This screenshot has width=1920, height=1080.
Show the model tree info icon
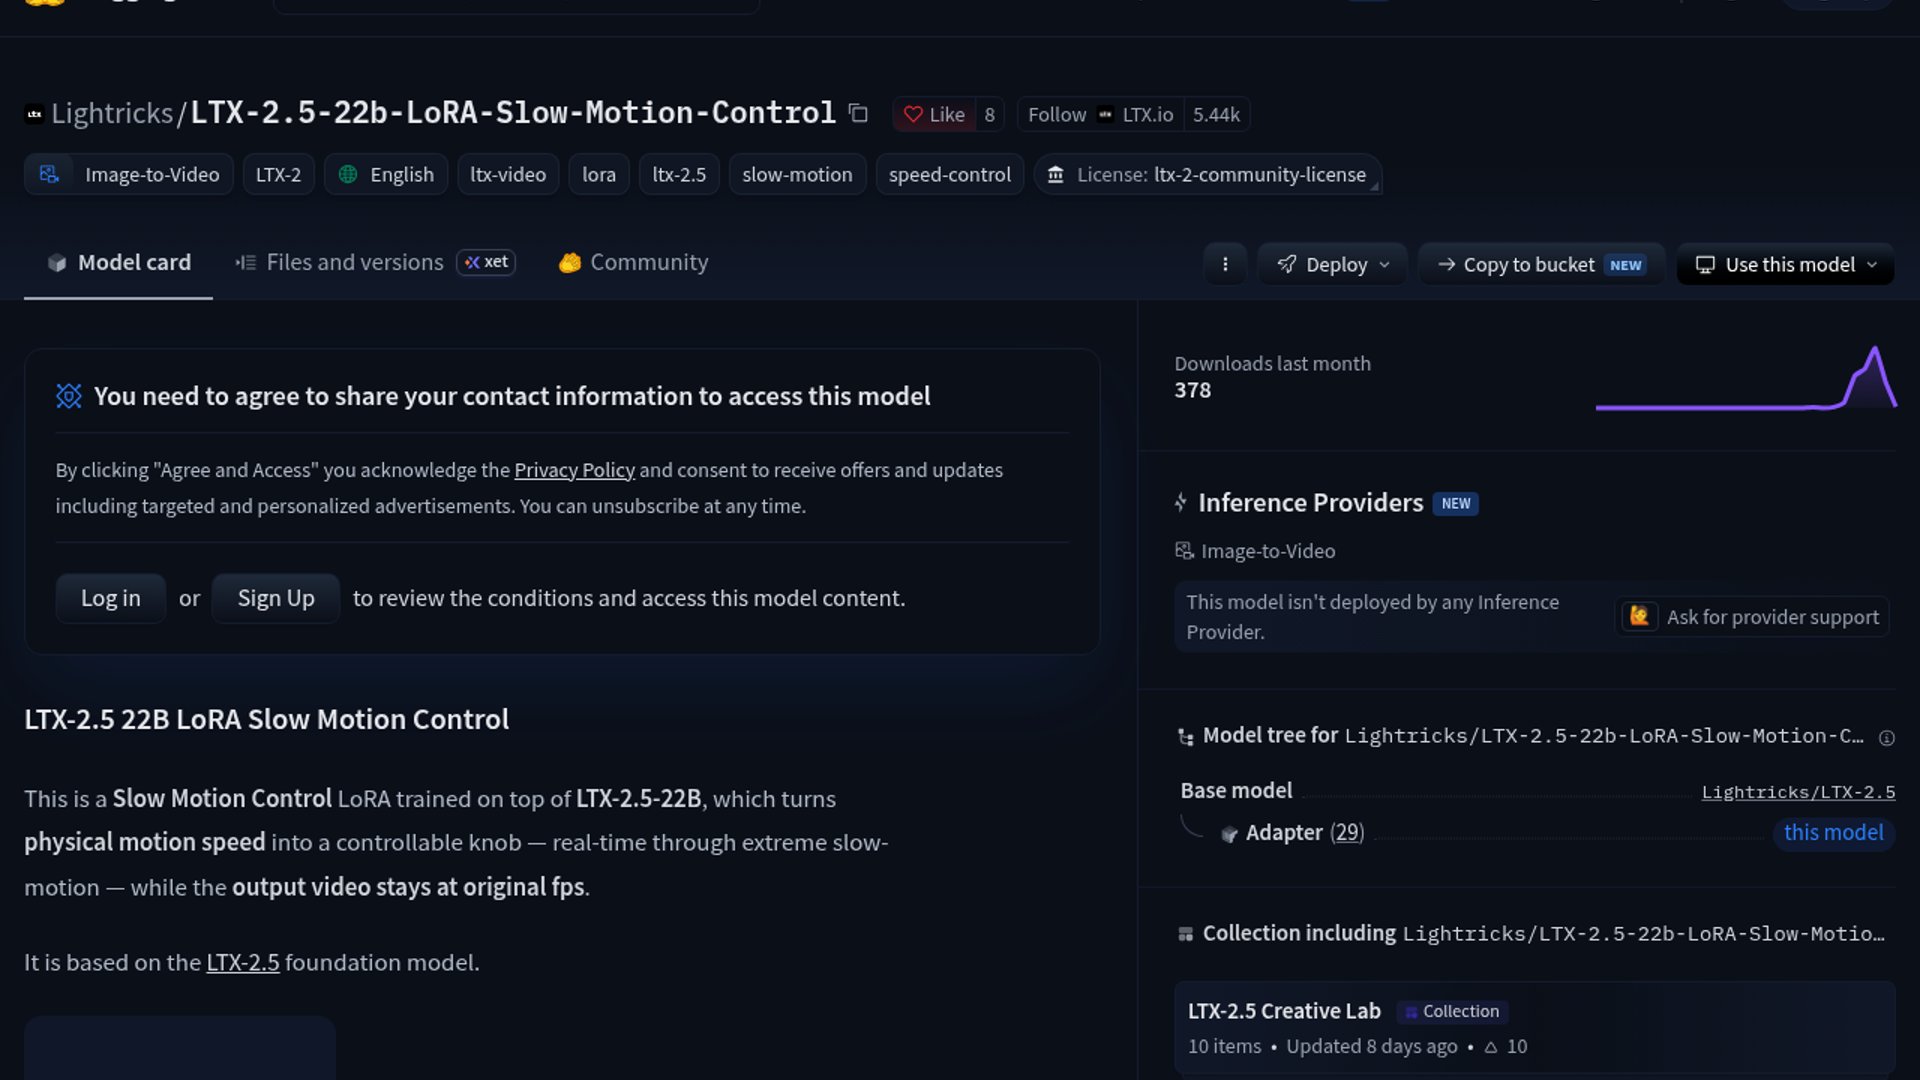point(1887,738)
